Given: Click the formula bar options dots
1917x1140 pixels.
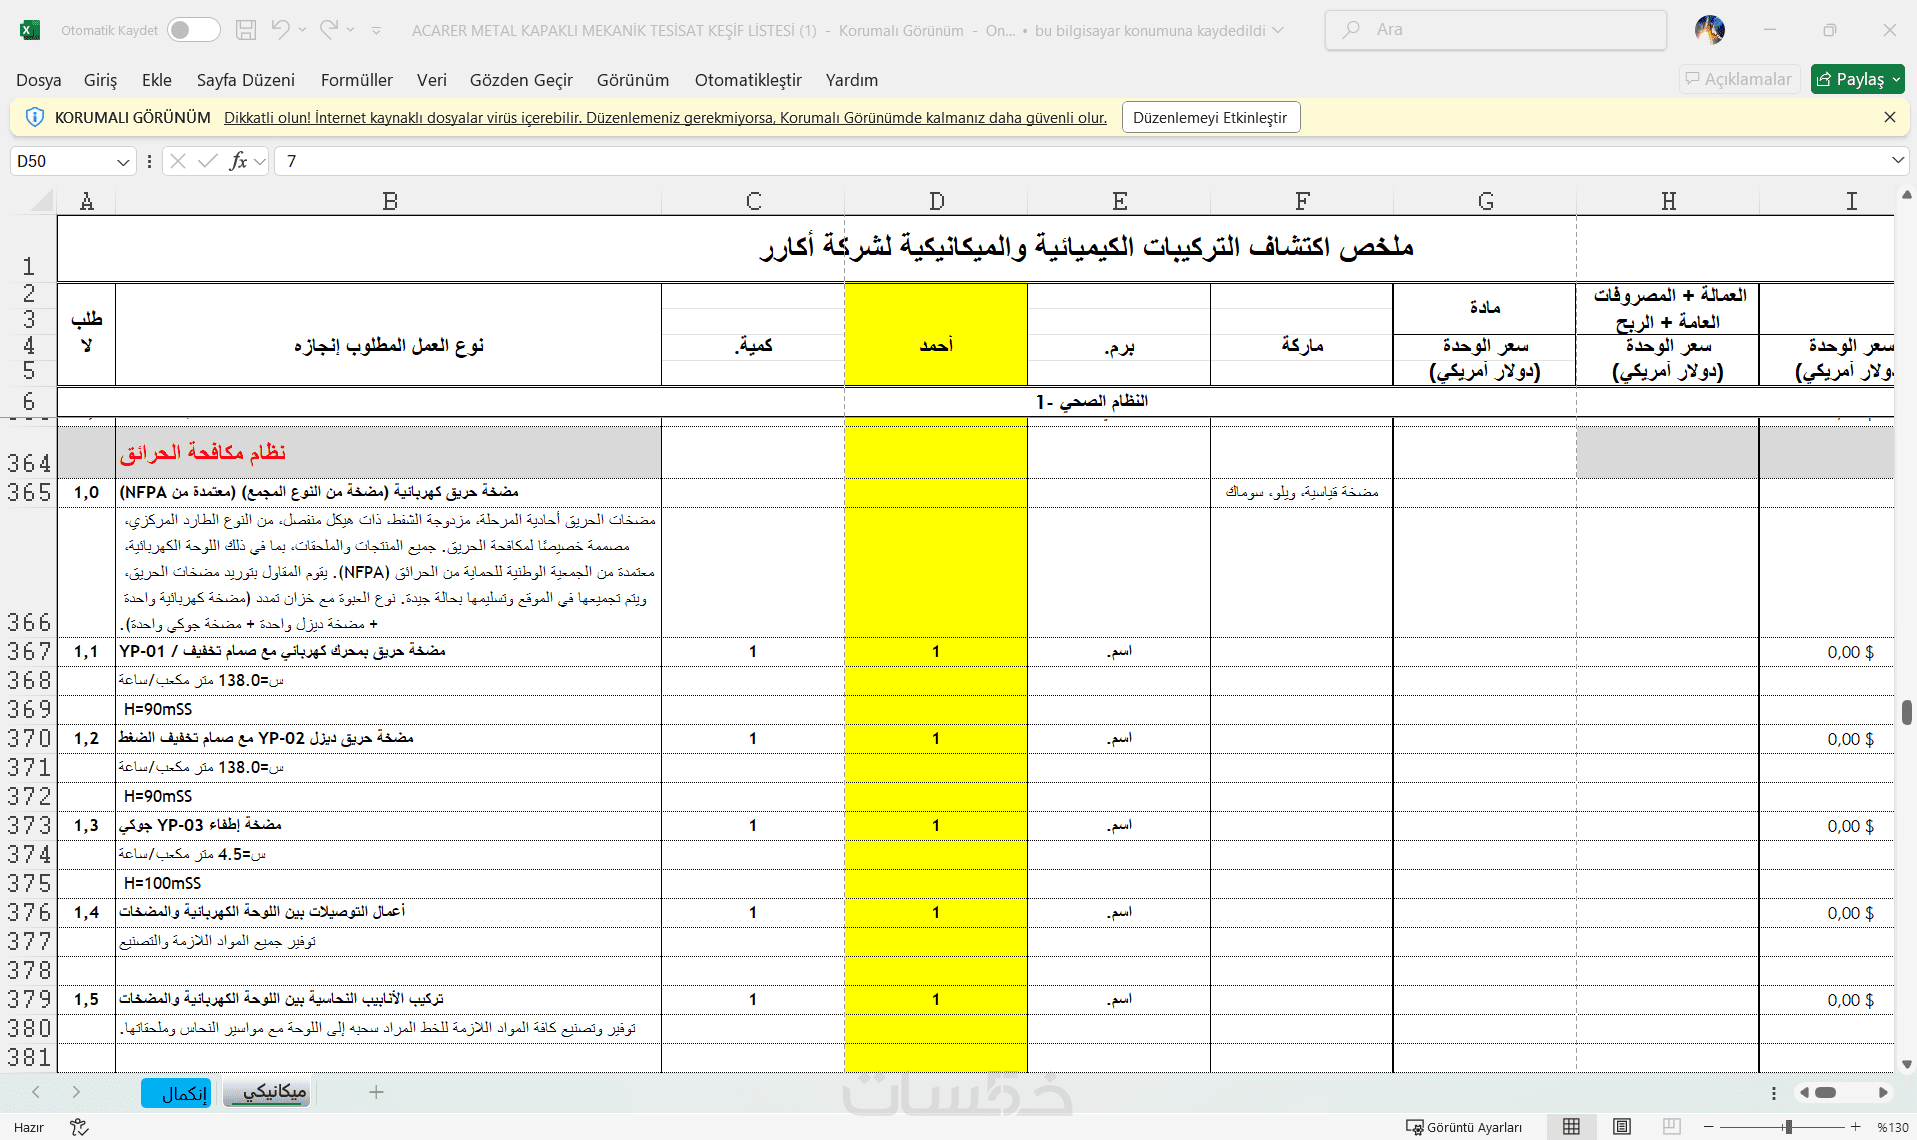Looking at the screenshot, I should [149, 161].
